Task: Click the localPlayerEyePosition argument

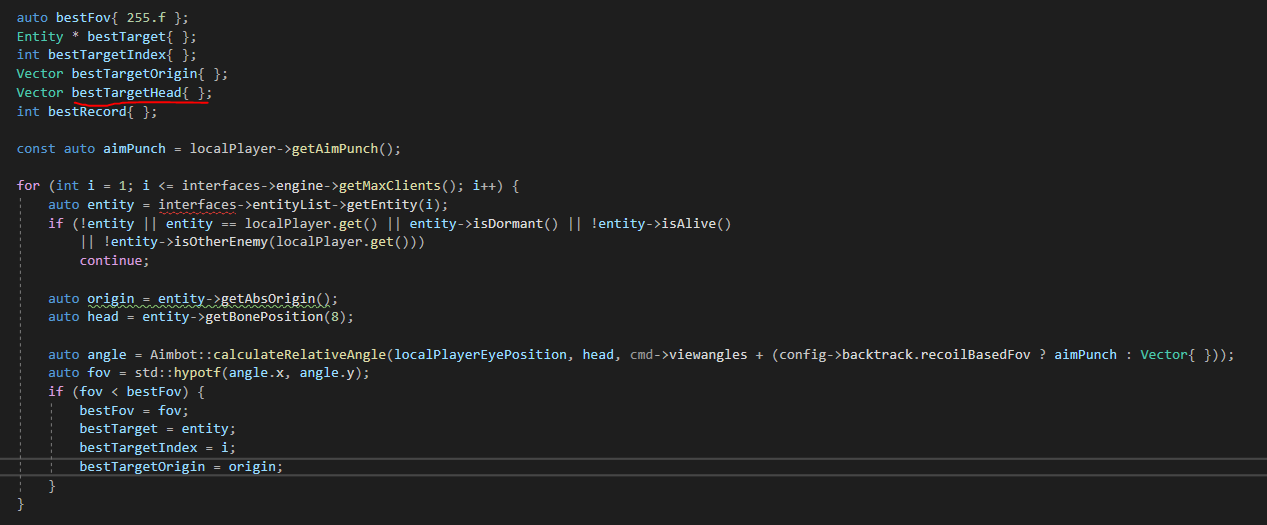Action: coord(478,354)
